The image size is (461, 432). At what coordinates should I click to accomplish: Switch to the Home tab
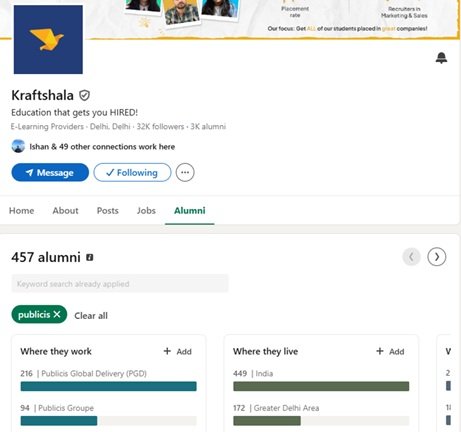click(22, 211)
